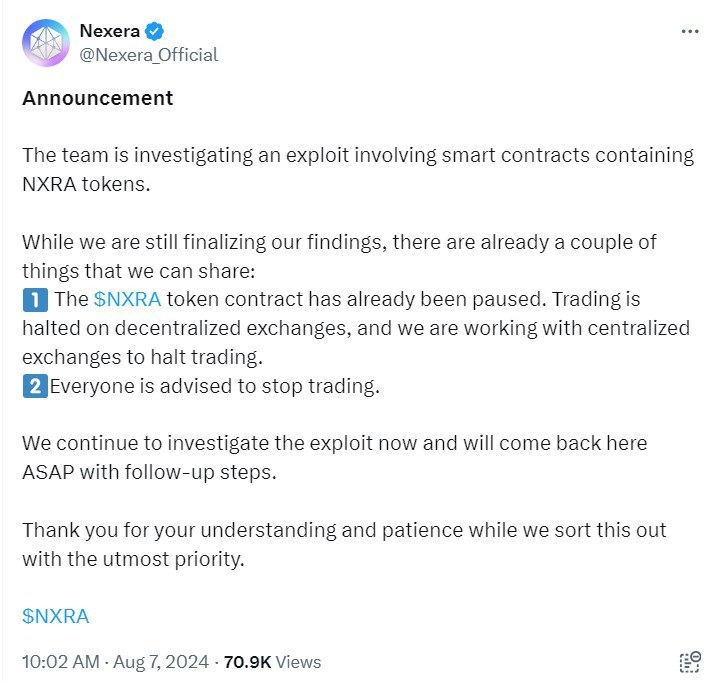Click the bold Announcement heading

pos(98,98)
